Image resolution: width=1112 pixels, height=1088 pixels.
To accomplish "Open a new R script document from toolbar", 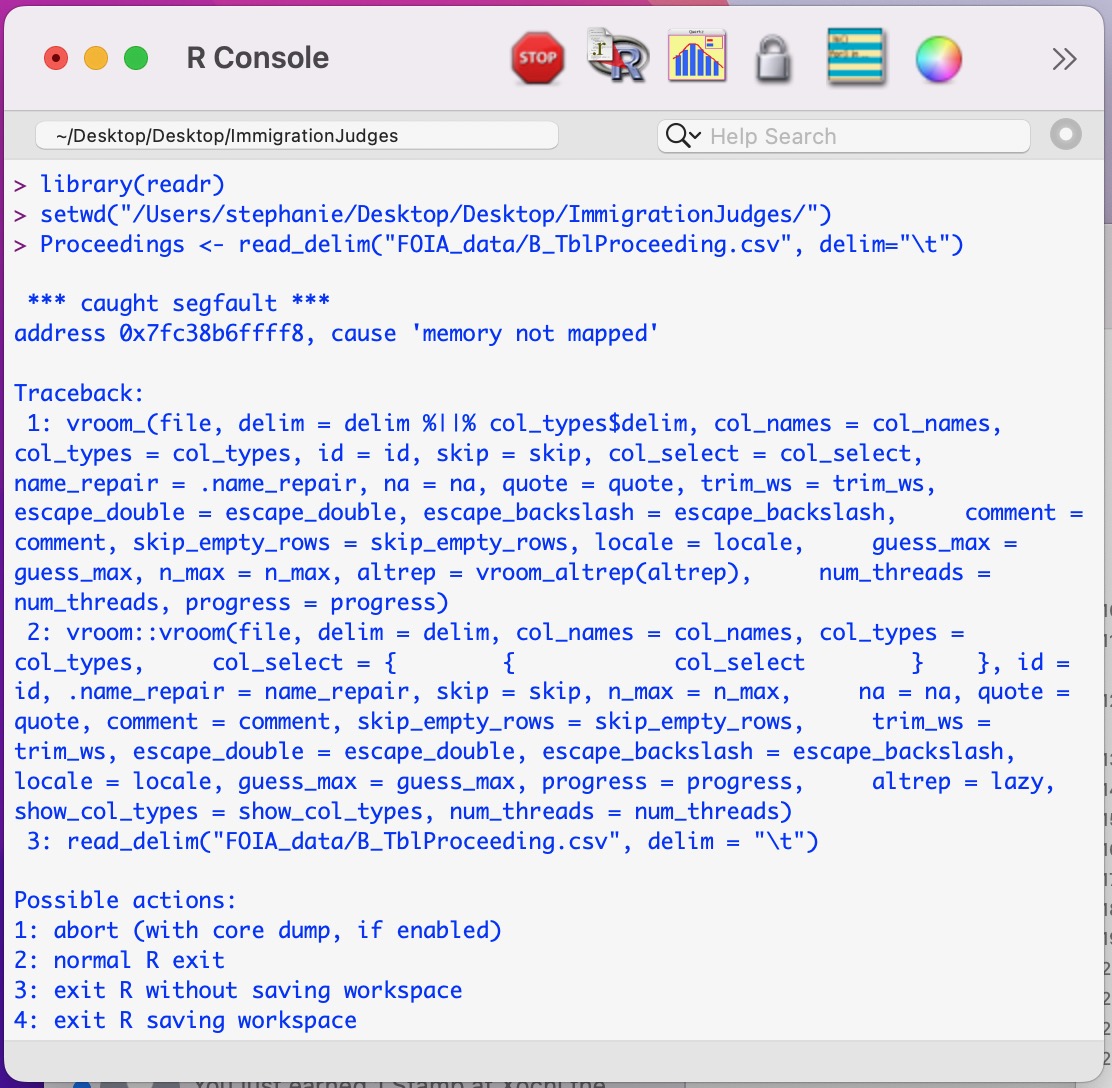I will (x=617, y=57).
